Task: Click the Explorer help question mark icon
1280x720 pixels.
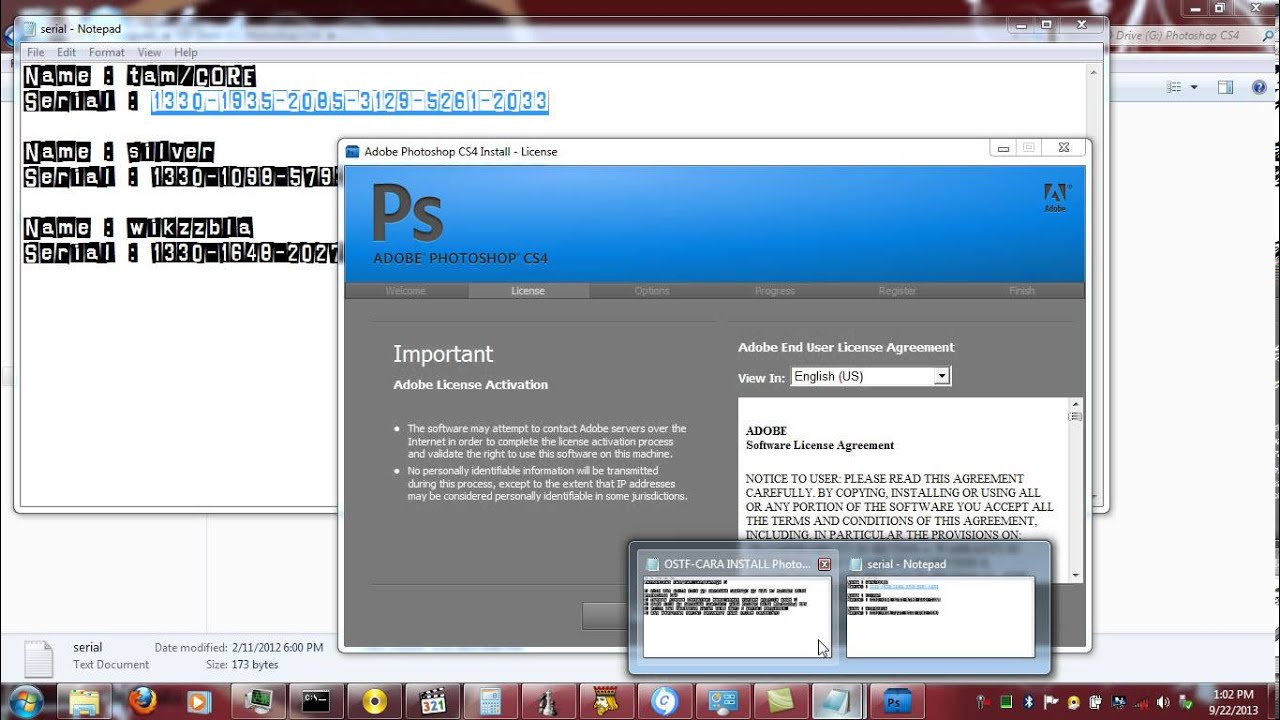Action: 1259,88
